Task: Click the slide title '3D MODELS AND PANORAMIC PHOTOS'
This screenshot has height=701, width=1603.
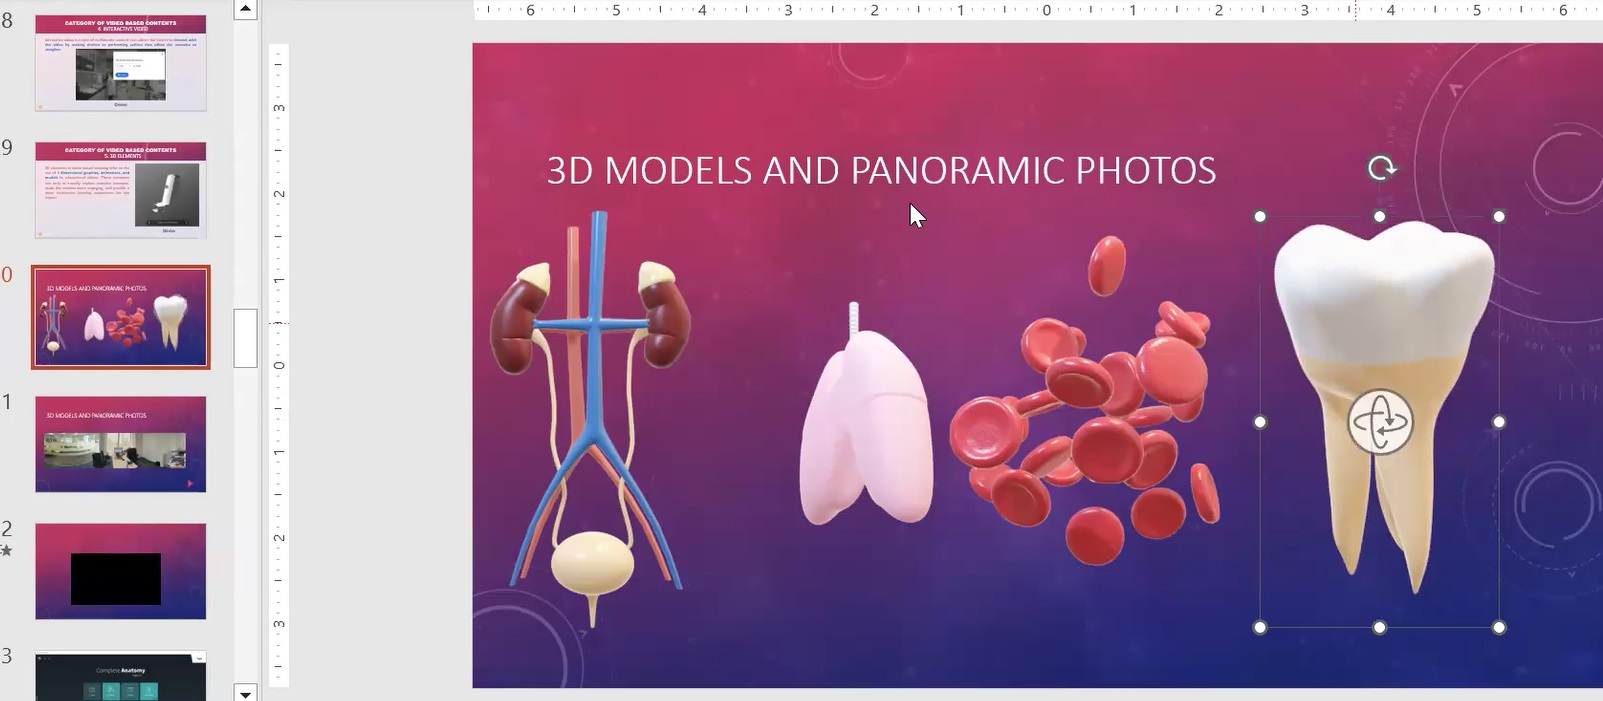Action: (881, 171)
